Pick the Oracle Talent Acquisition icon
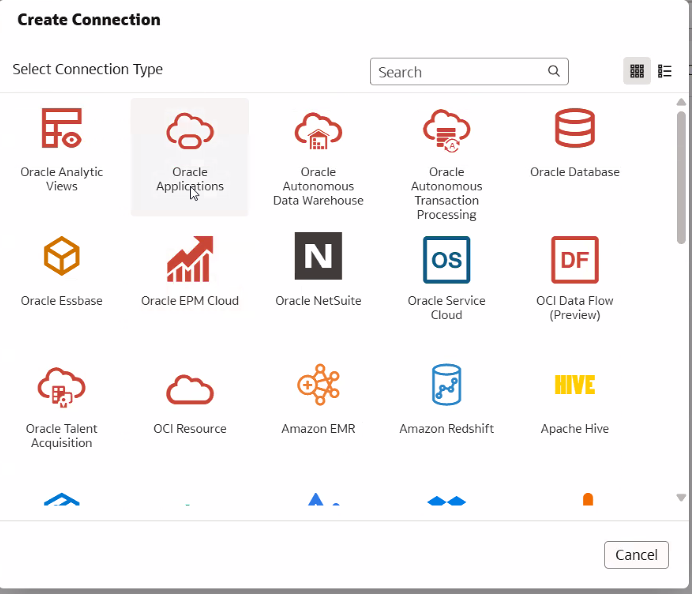This screenshot has width=692, height=594. pyautogui.click(x=62, y=387)
